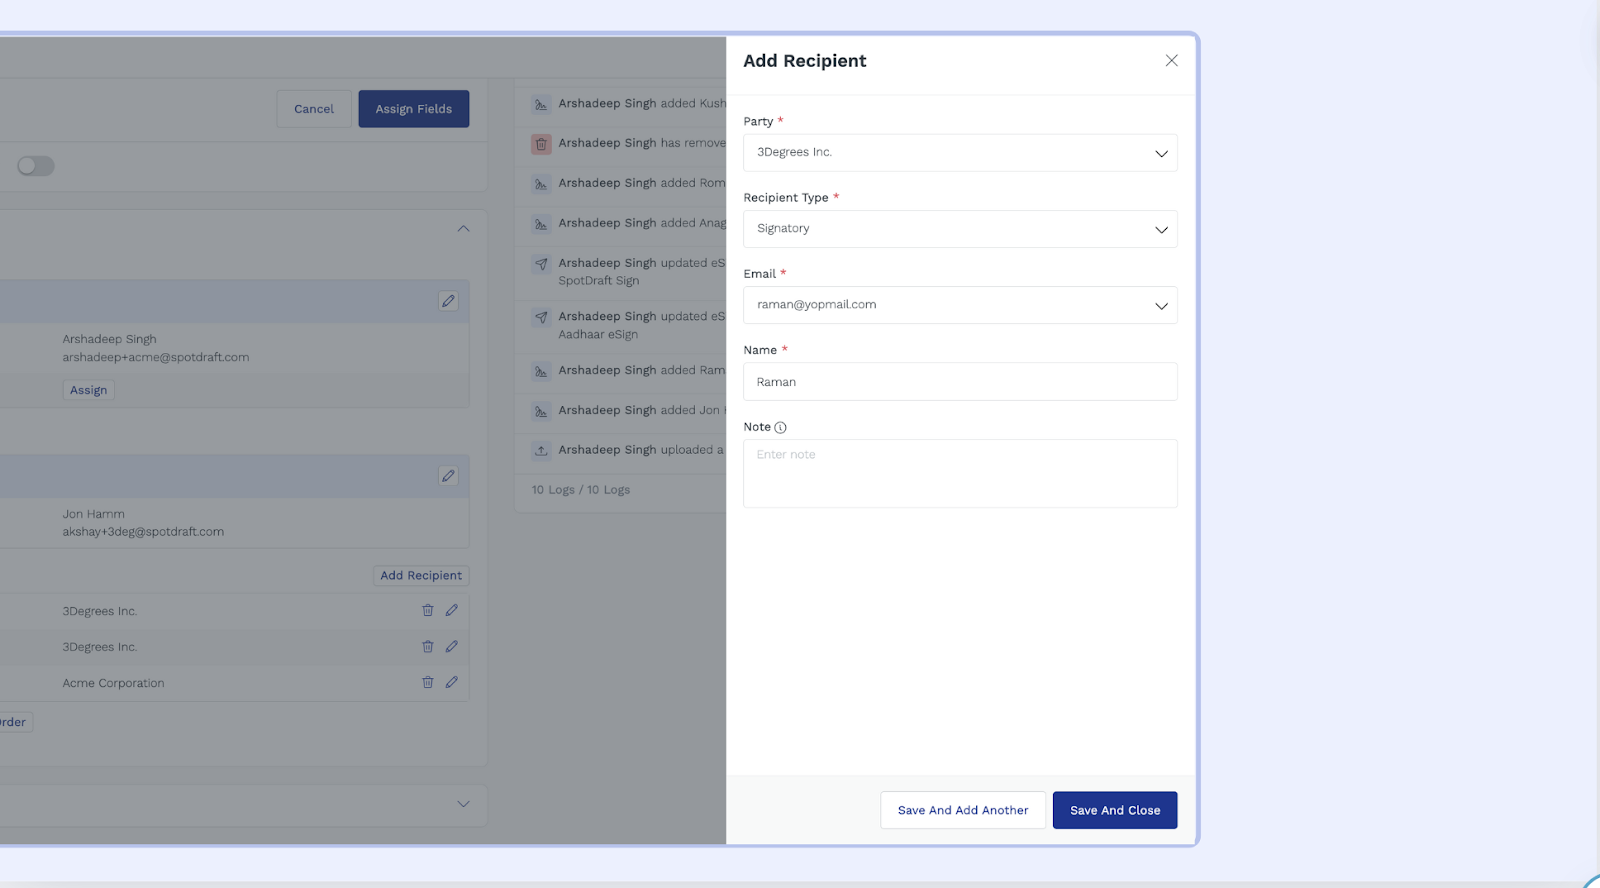Close the Add Recipient panel
Image resolution: width=1600 pixels, height=888 pixels.
tap(1171, 61)
